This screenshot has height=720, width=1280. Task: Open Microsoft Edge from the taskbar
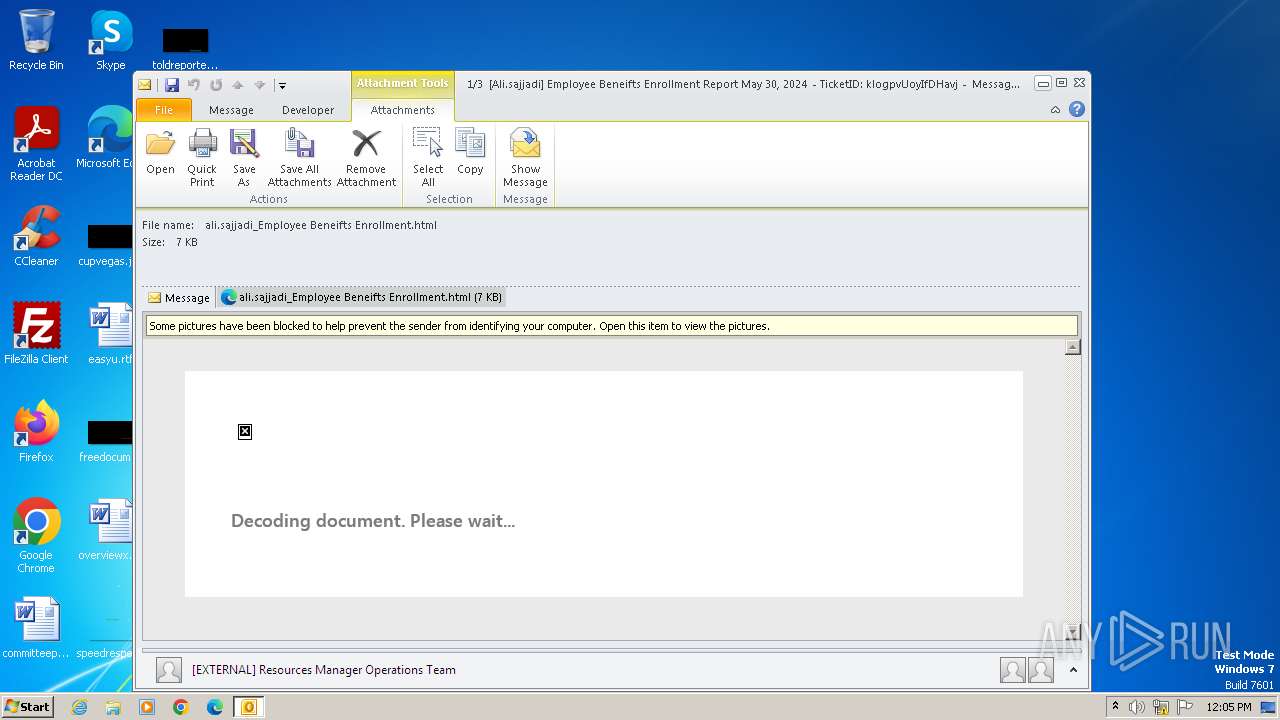click(x=215, y=707)
